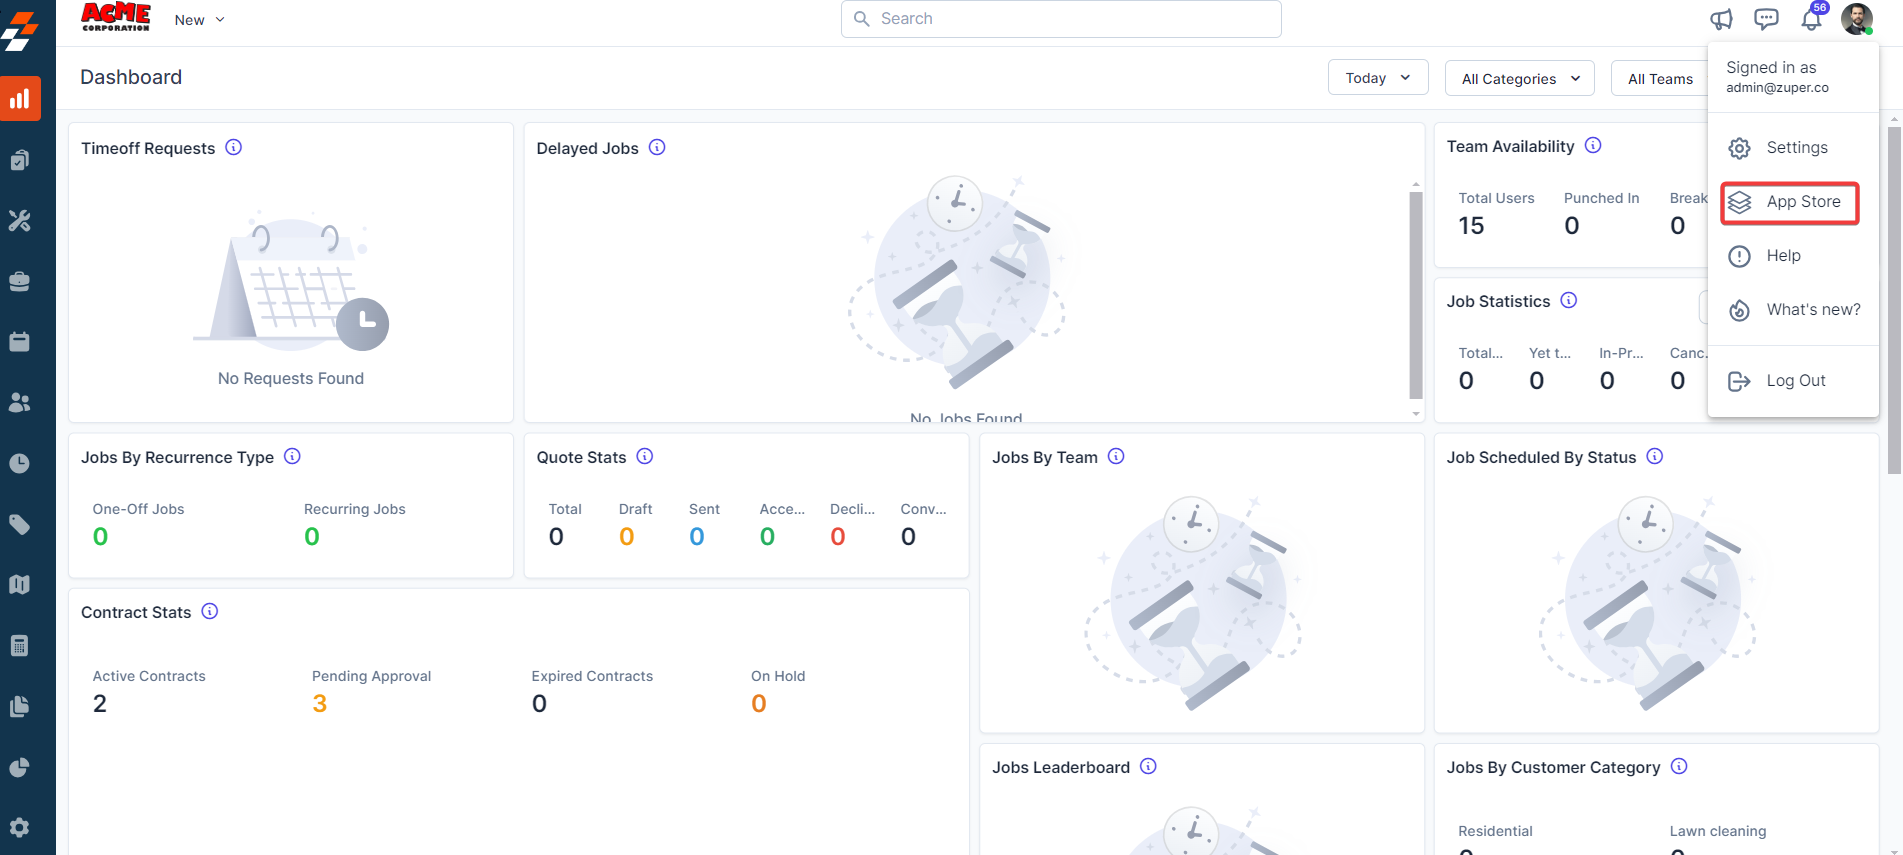
Task: Click the Pending Approval count
Action: coord(320,704)
